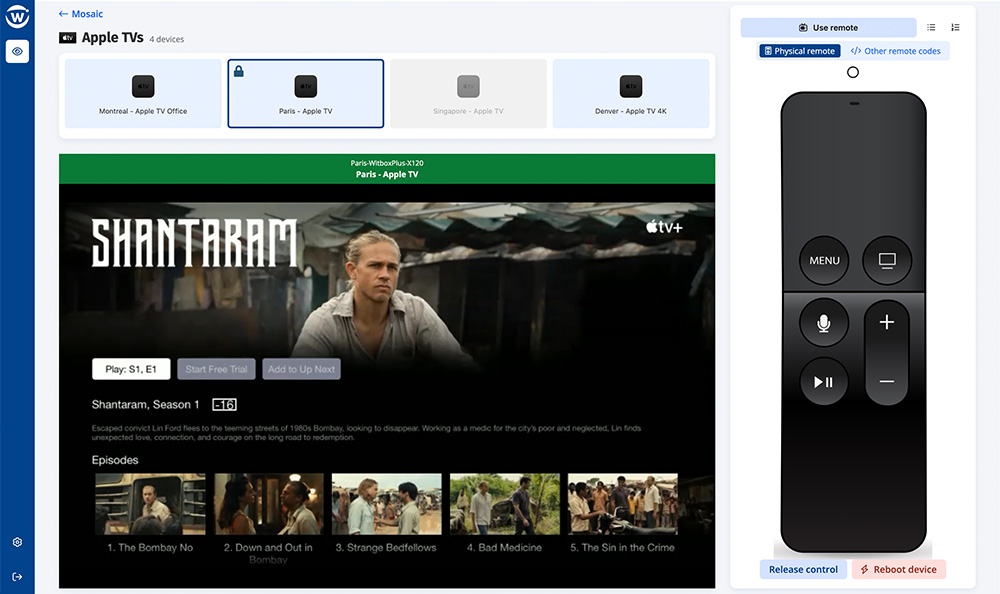The width and height of the screenshot is (1000, 594).
Task: Select Denver - Apple TV 4K device
Action: point(631,94)
